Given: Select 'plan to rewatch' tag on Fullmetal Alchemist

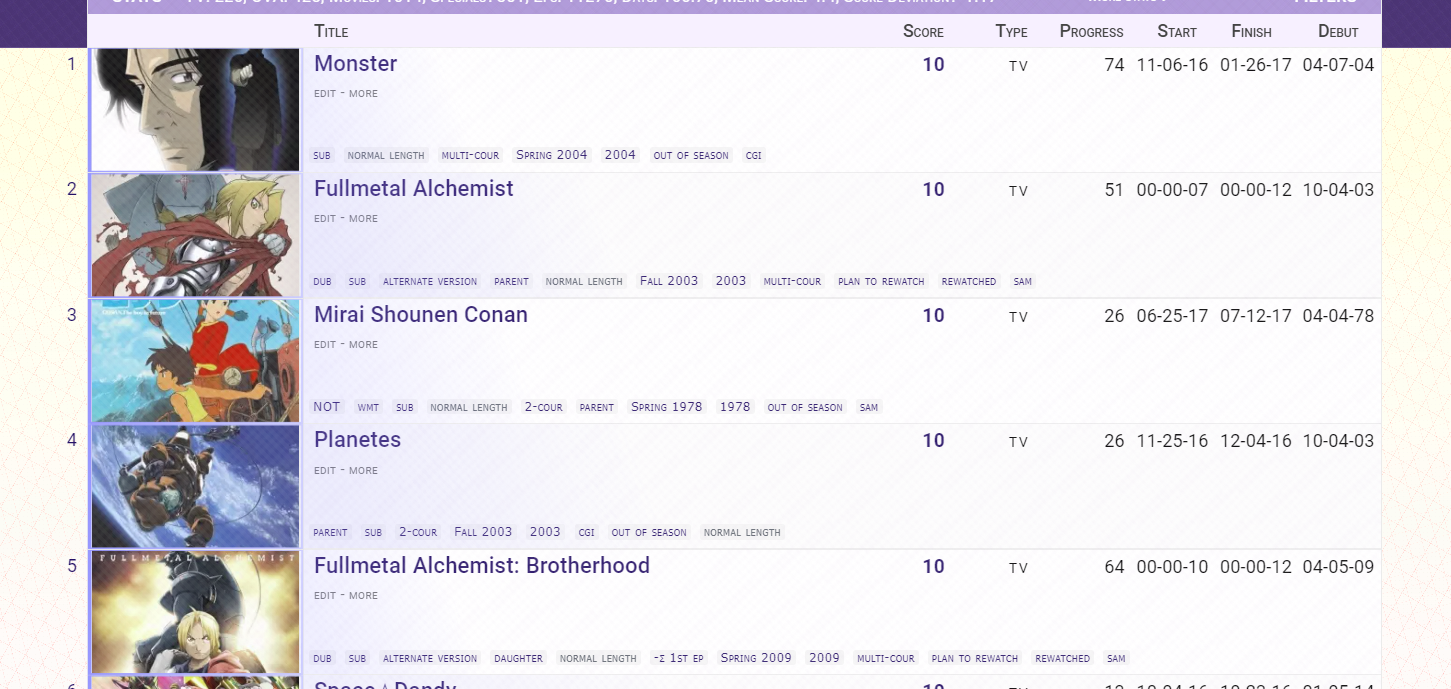Looking at the screenshot, I should 881,281.
